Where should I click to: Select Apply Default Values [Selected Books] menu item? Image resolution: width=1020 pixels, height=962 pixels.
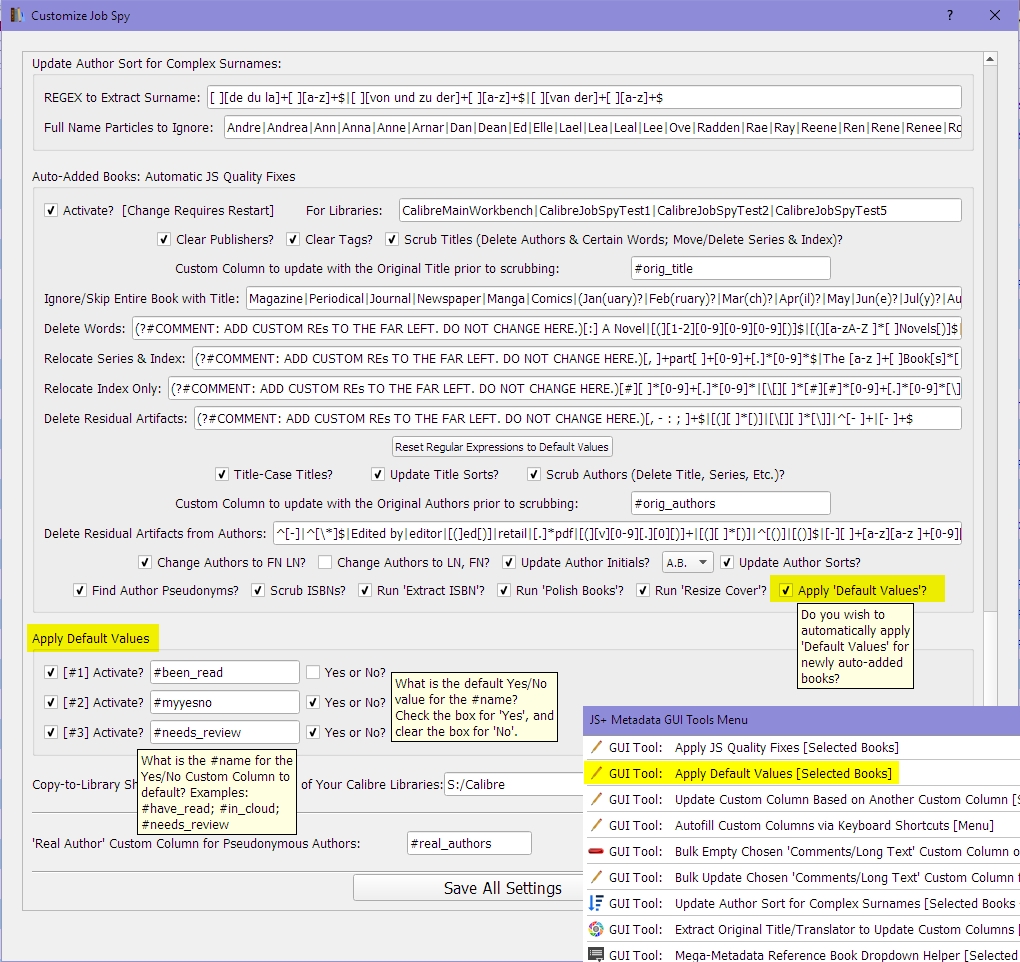pyautogui.click(x=802, y=773)
